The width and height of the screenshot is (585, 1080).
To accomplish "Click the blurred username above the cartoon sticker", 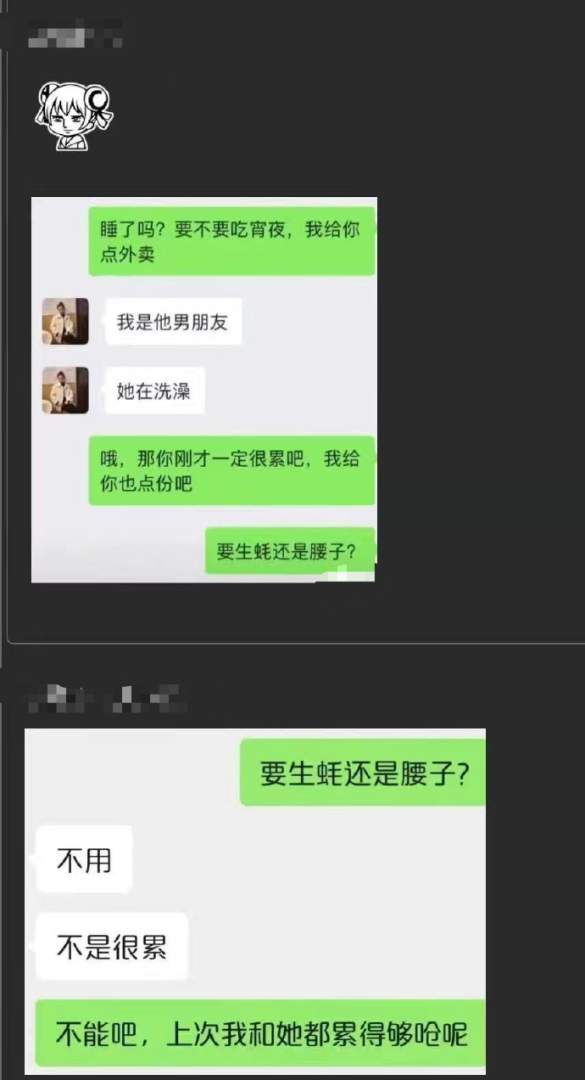I will 75,34.
